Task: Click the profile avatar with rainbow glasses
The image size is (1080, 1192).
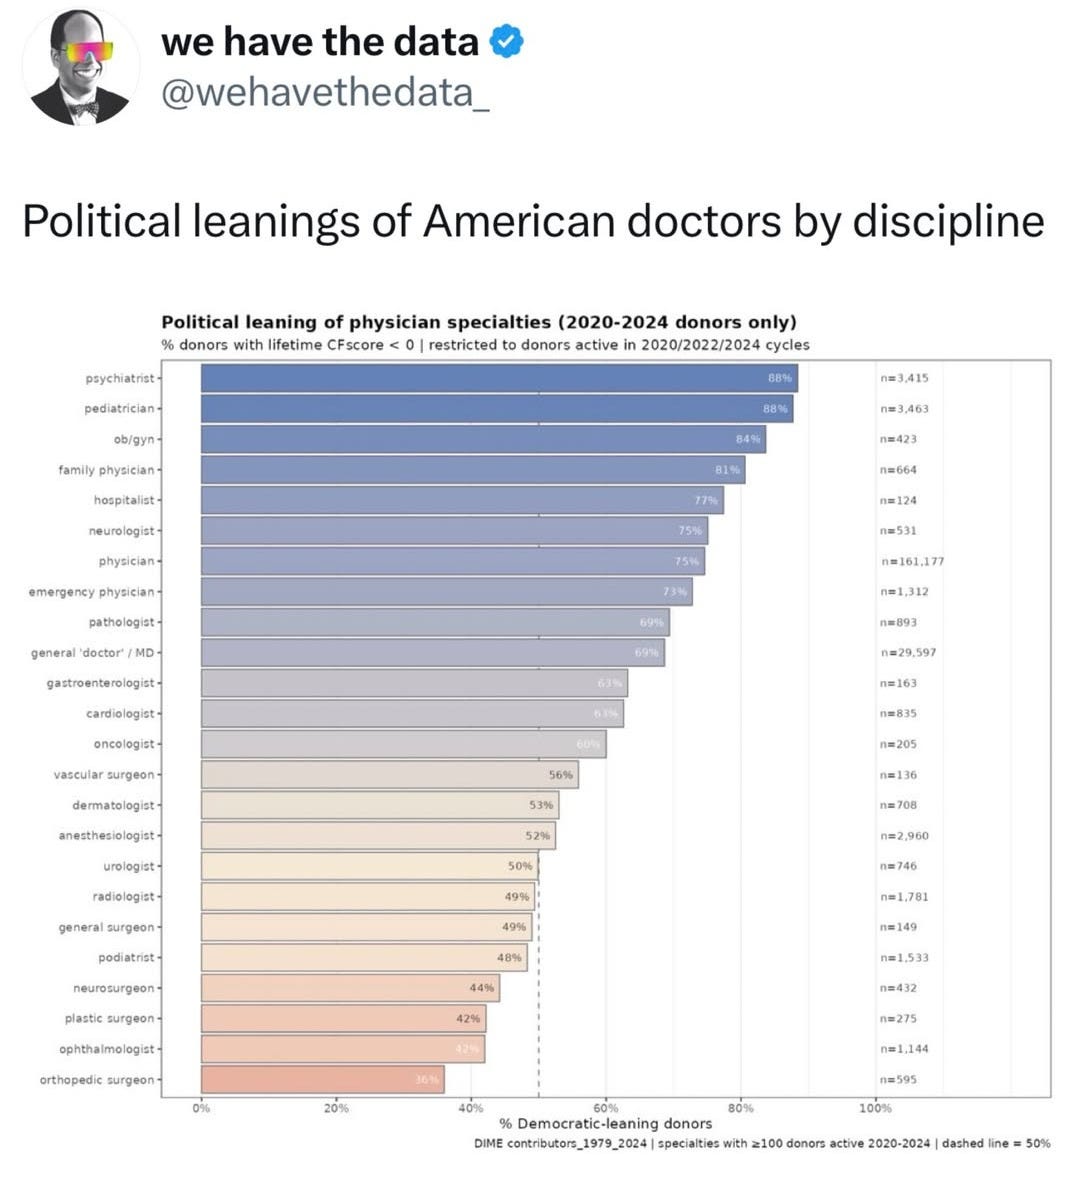Action: [x=81, y=66]
